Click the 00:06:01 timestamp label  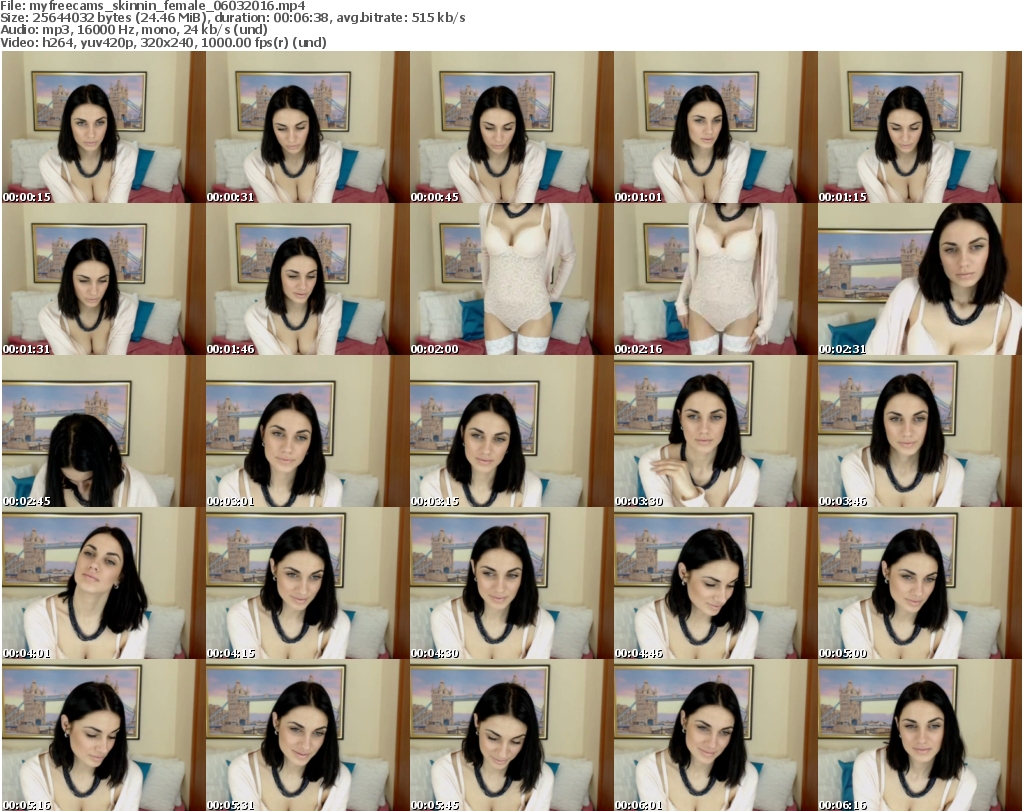pyautogui.click(x=639, y=804)
